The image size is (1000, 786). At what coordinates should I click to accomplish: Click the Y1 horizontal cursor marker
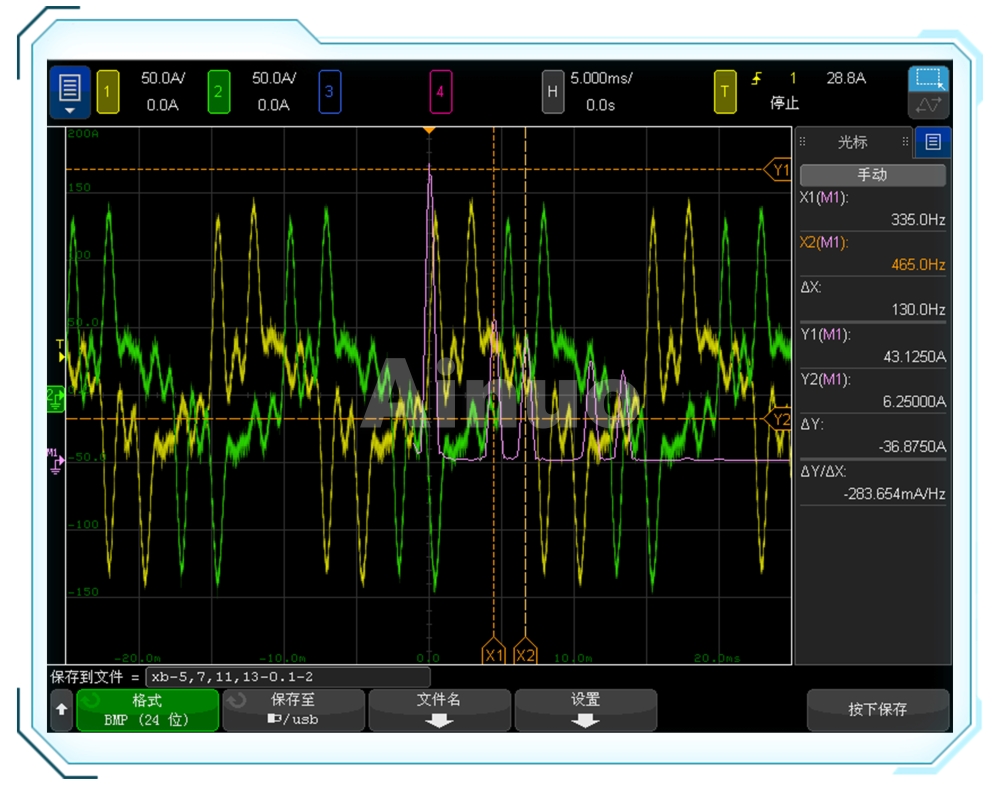[x=780, y=170]
